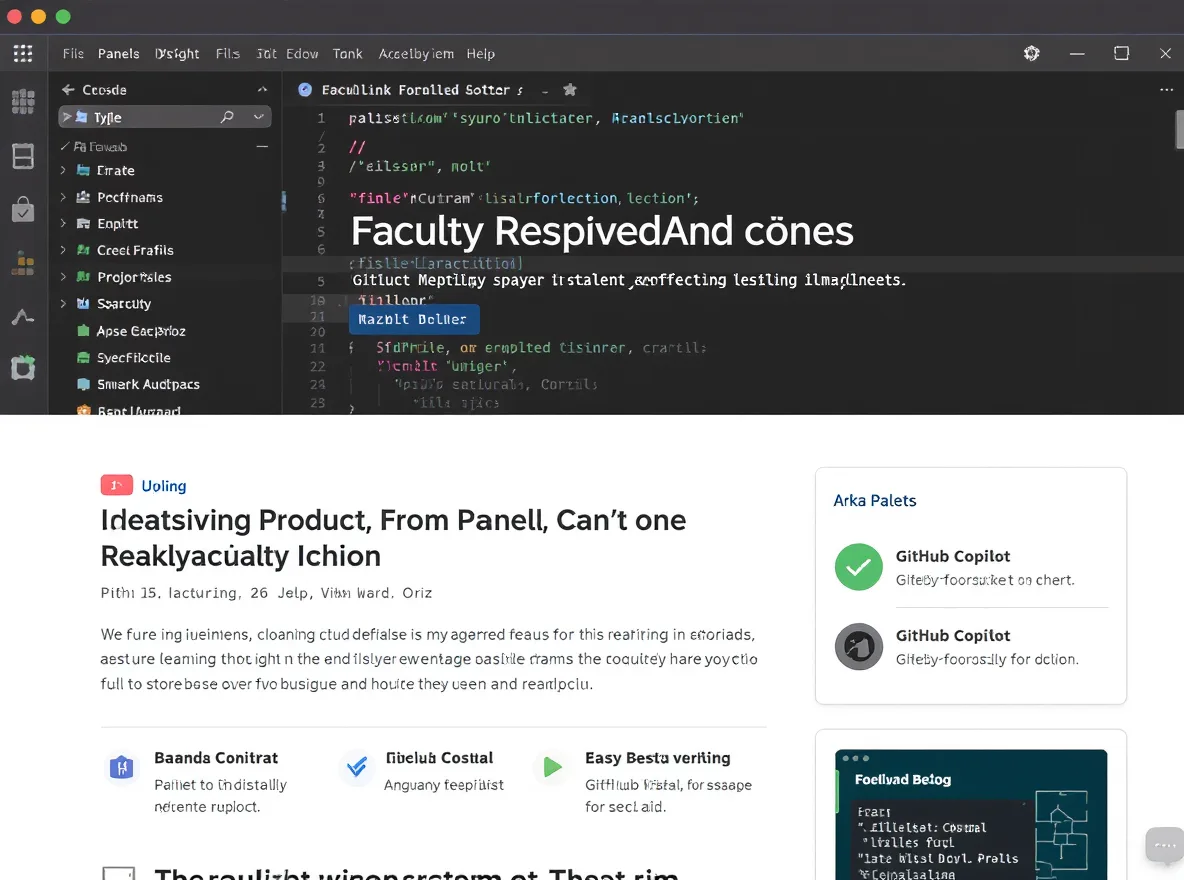Open the Panels menu
The image size is (1184, 880).
(119, 54)
